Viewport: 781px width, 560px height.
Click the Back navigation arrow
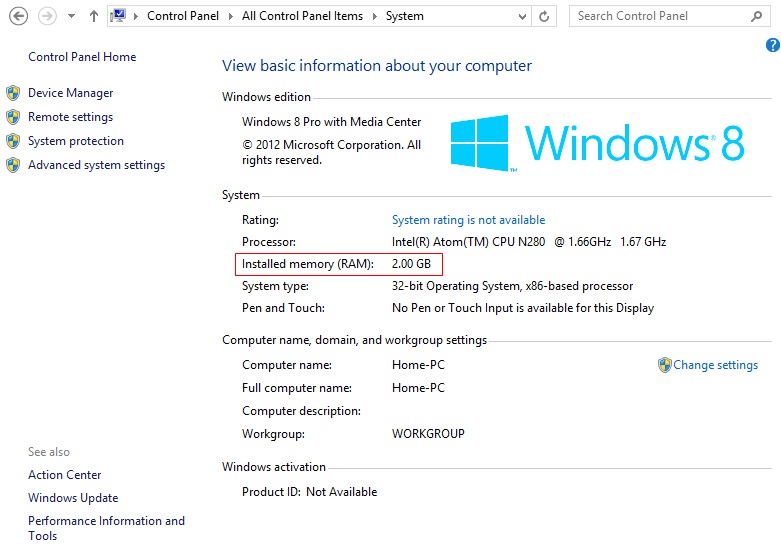17,16
